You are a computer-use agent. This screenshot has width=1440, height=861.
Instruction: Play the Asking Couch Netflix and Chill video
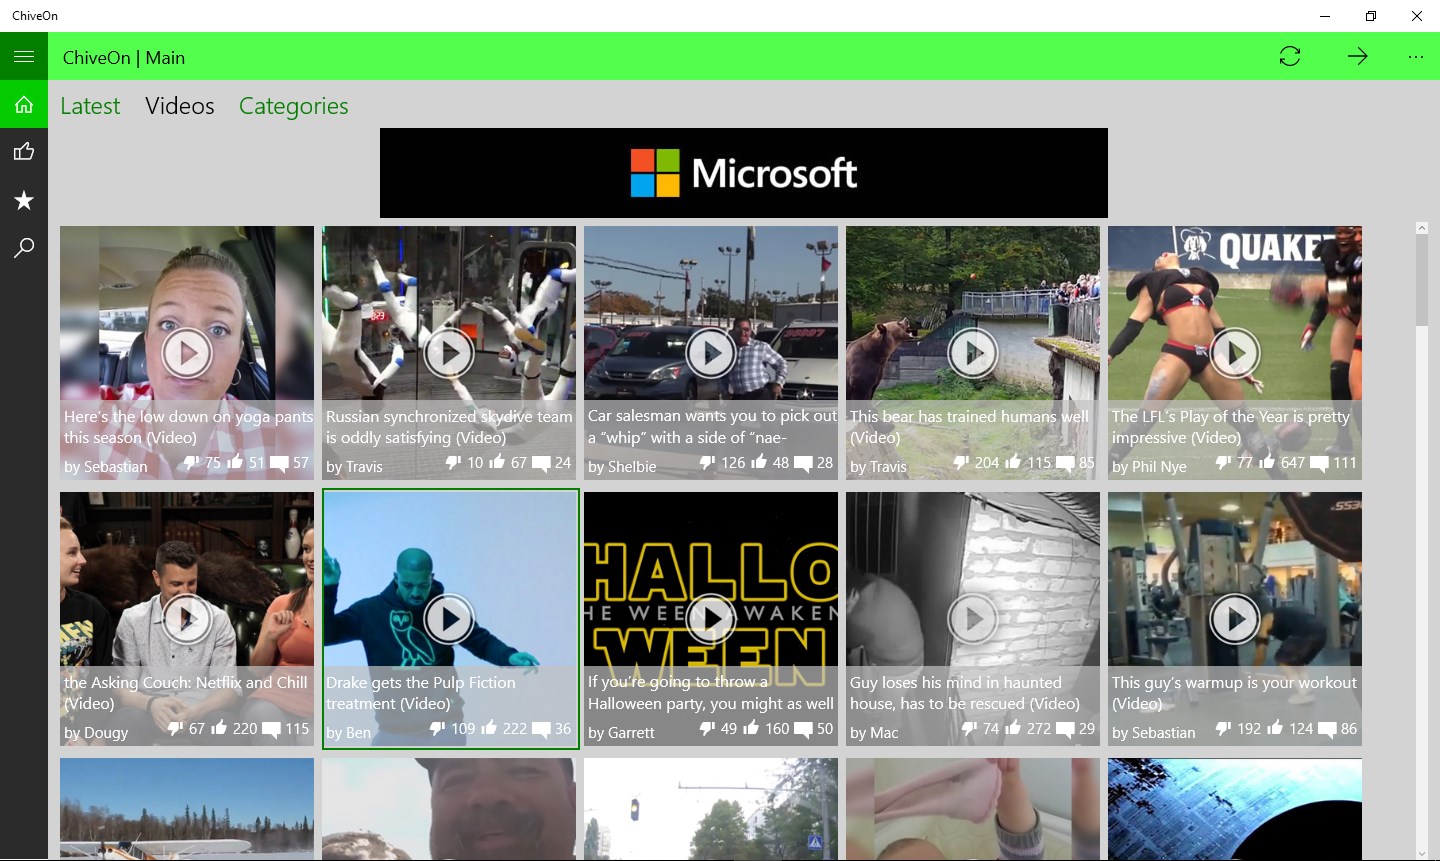(187, 619)
